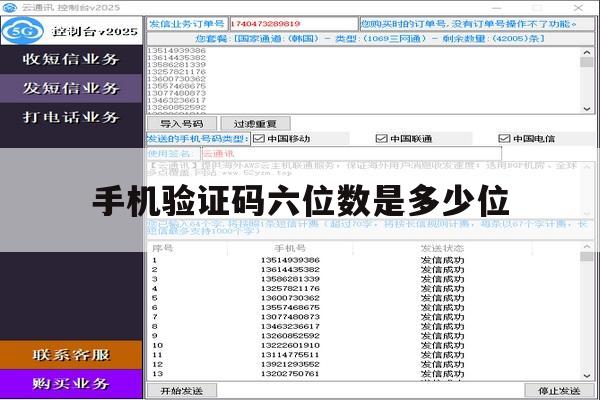Viewport: 600px width, 400px height.
Task: Toggle the 中国移动 checkbox
Action: tap(259, 139)
